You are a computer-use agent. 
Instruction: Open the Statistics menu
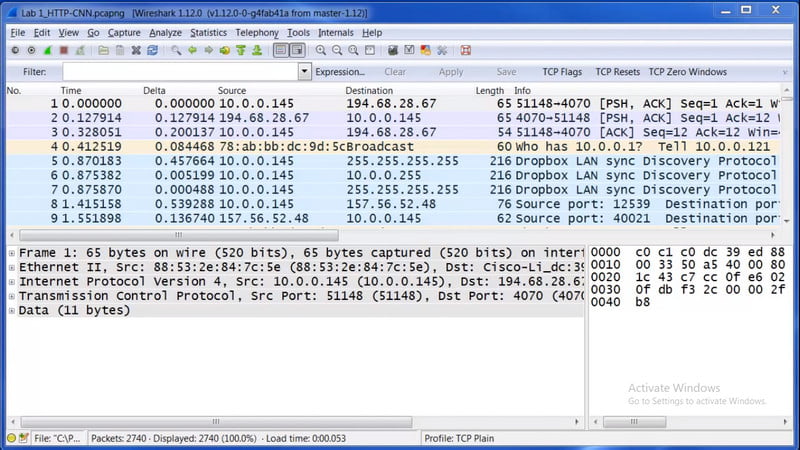click(208, 33)
